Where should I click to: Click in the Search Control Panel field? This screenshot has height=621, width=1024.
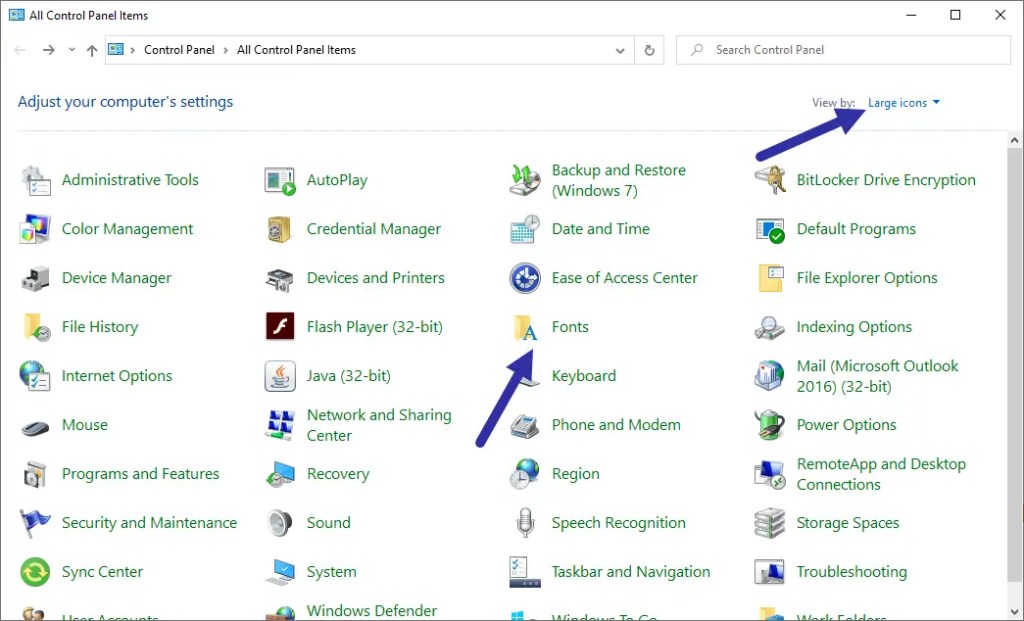tap(843, 50)
